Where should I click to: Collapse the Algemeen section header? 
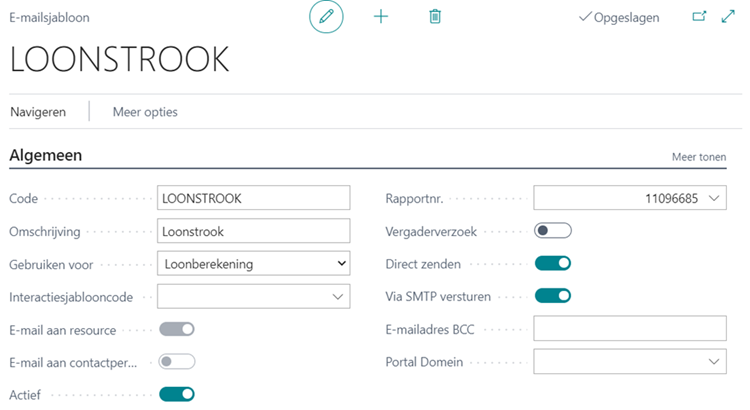[46, 156]
